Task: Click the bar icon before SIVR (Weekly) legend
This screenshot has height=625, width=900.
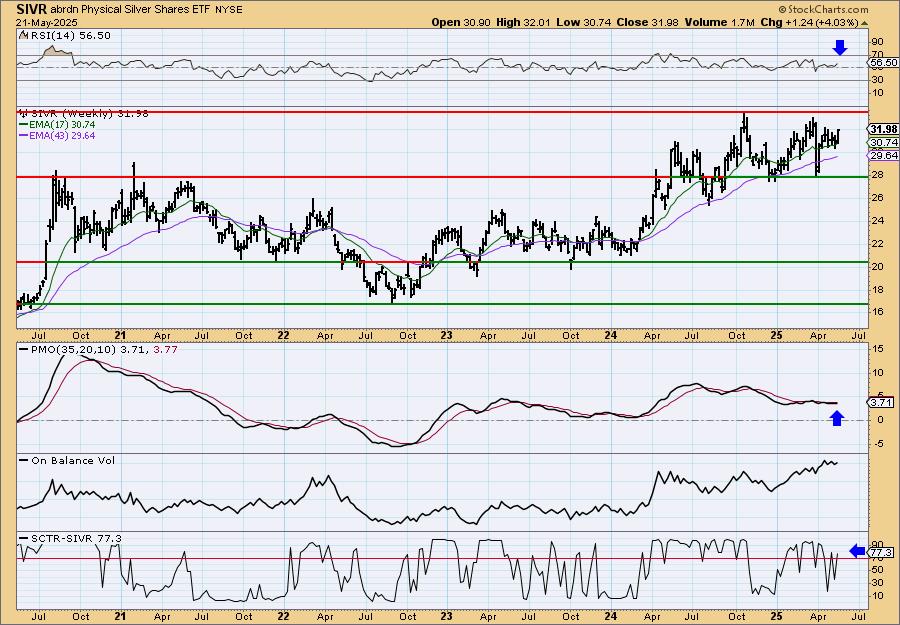Action: point(24,113)
